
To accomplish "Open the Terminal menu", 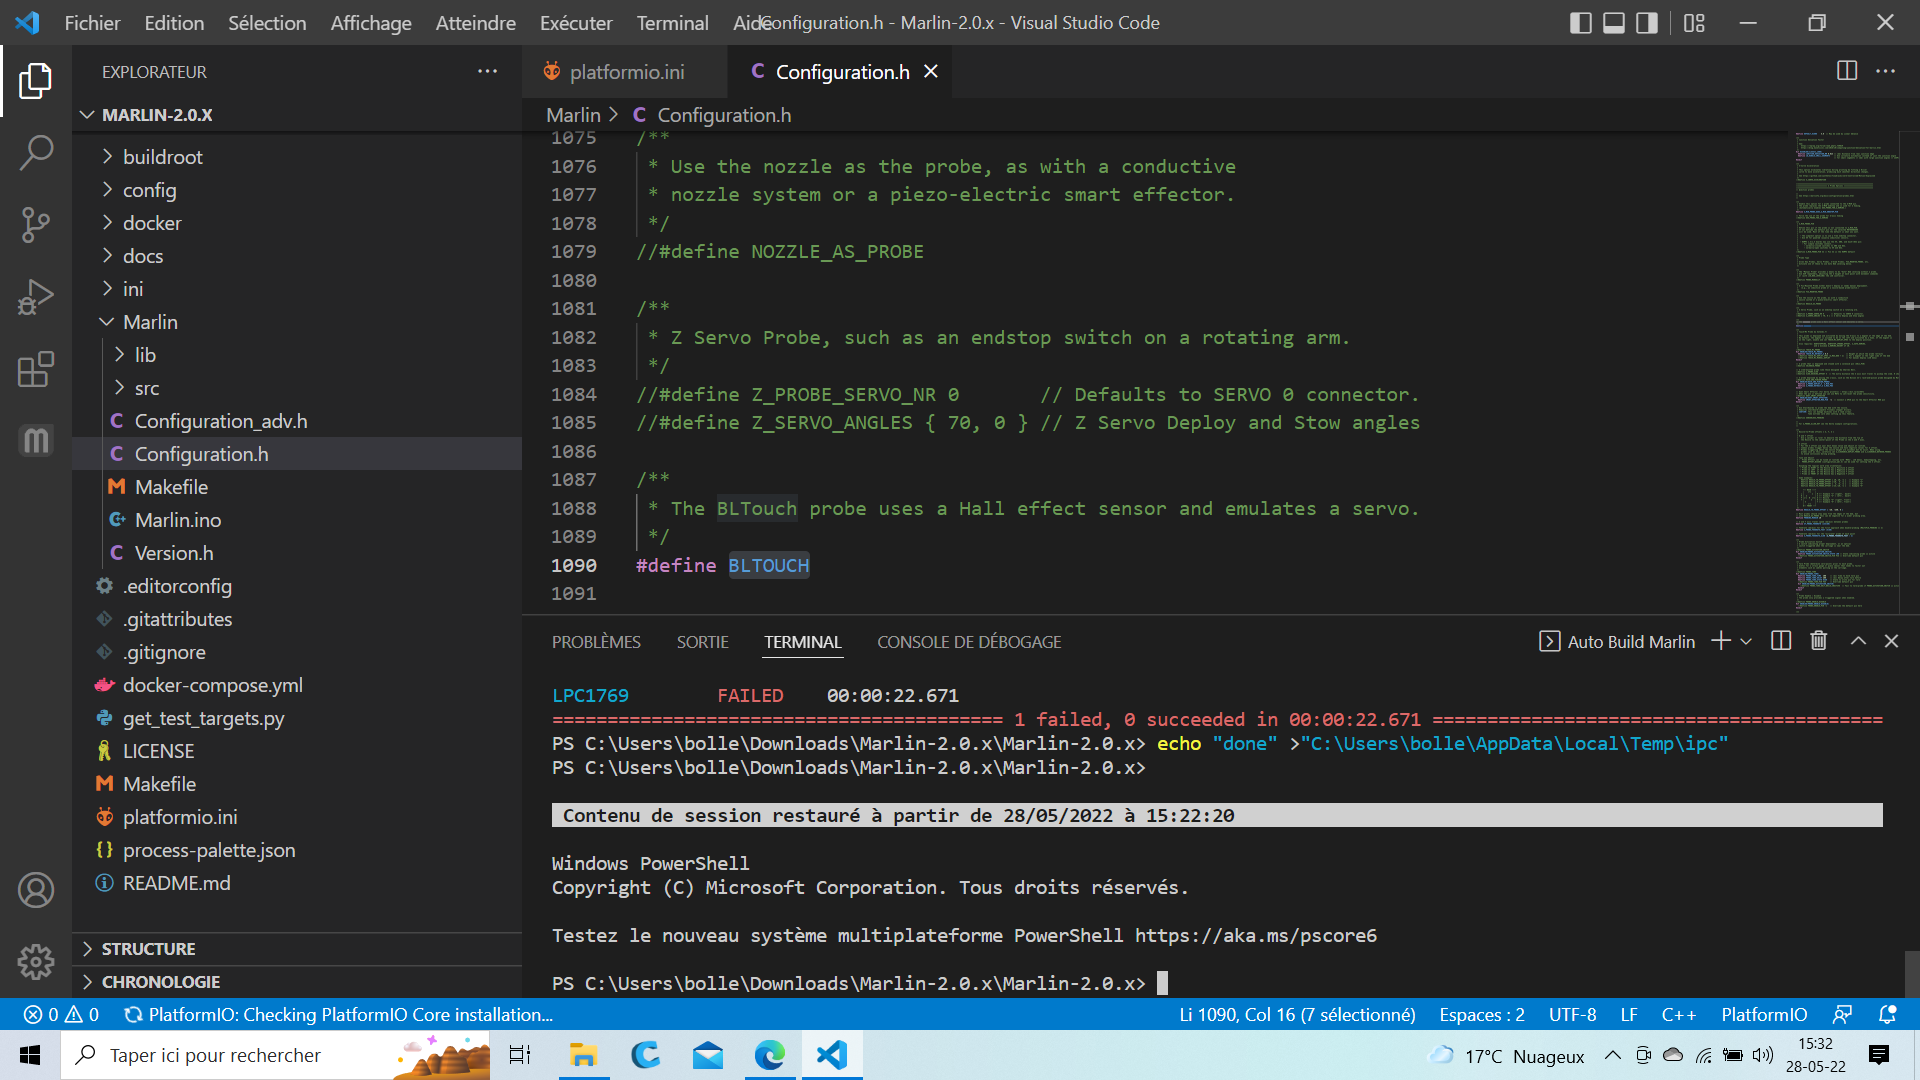I will point(672,23).
